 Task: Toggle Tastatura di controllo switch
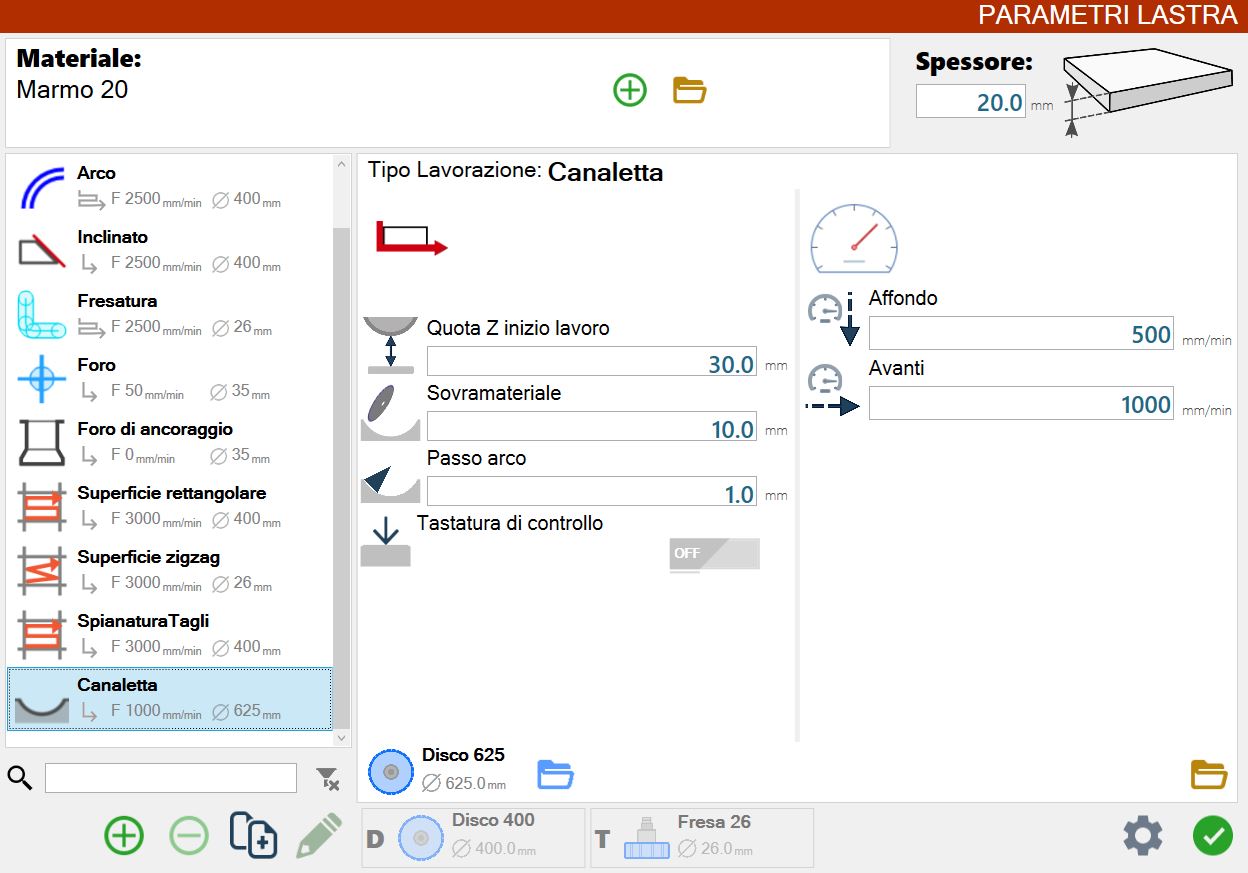[x=714, y=554]
